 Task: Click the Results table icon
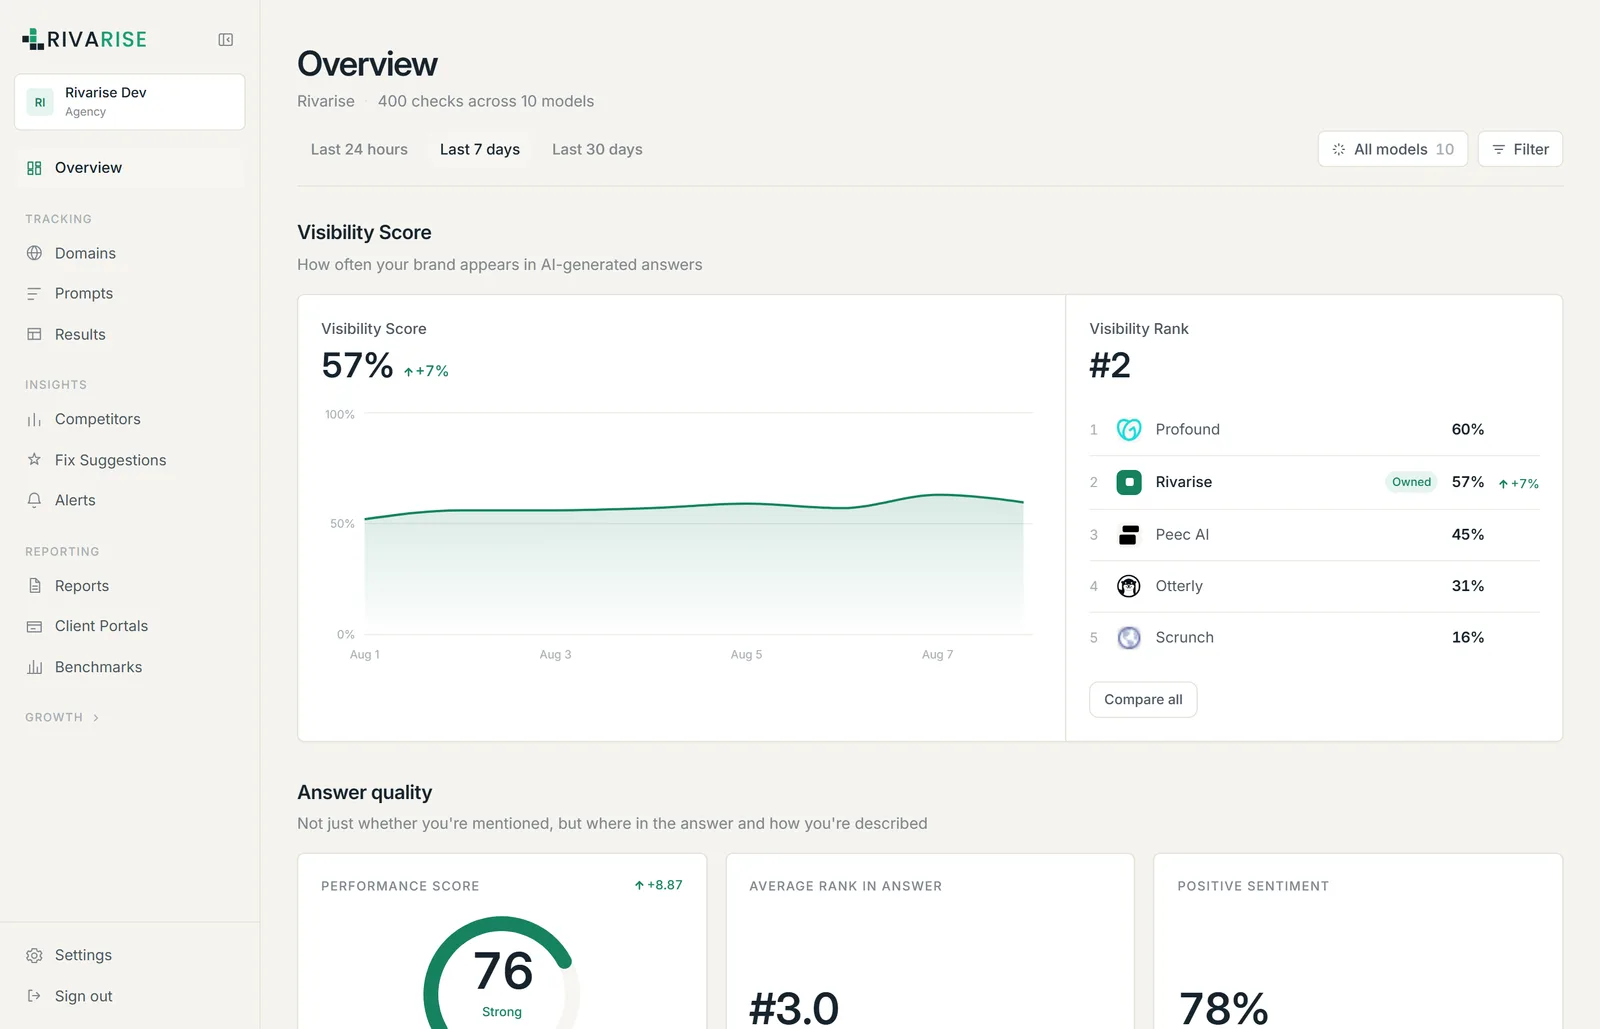pos(34,334)
